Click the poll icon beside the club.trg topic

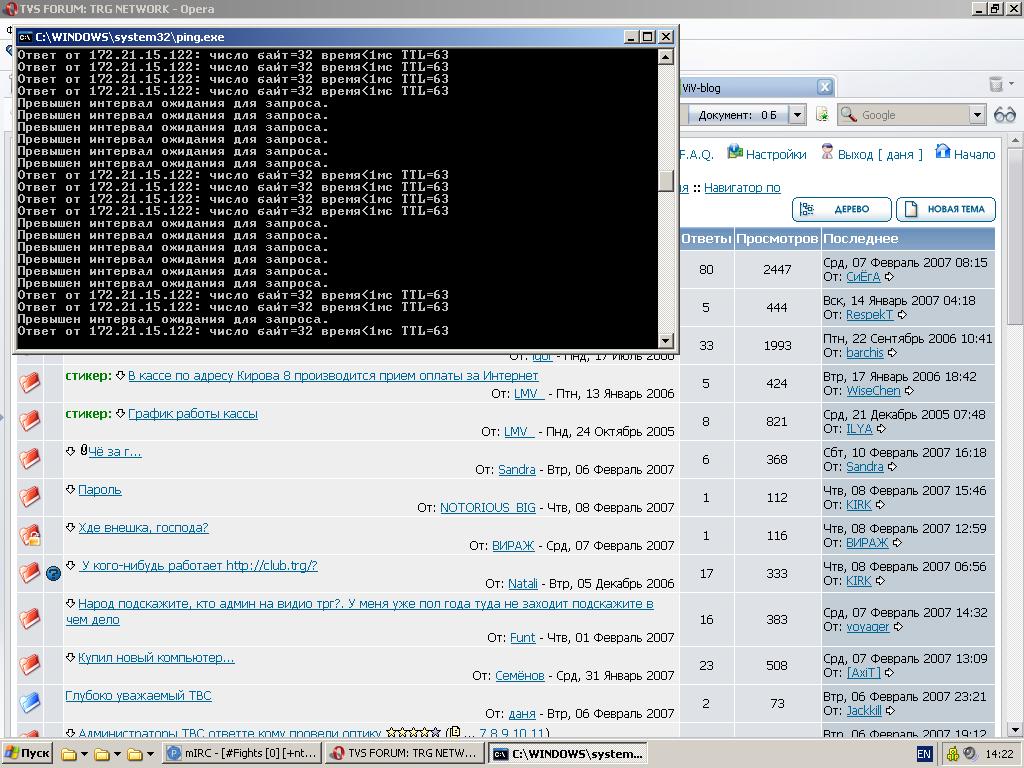point(54,573)
